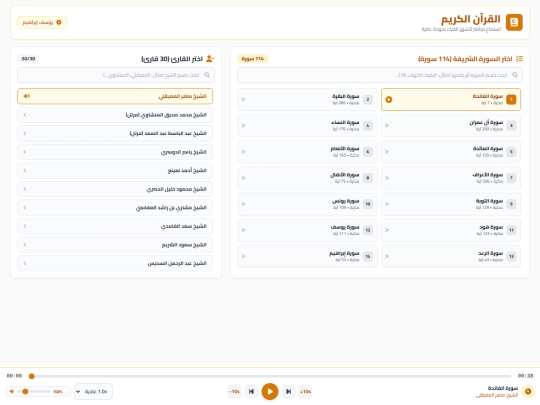Click the 100% volume percentage label
Viewport: 540px width, 405px height.
coord(58,392)
